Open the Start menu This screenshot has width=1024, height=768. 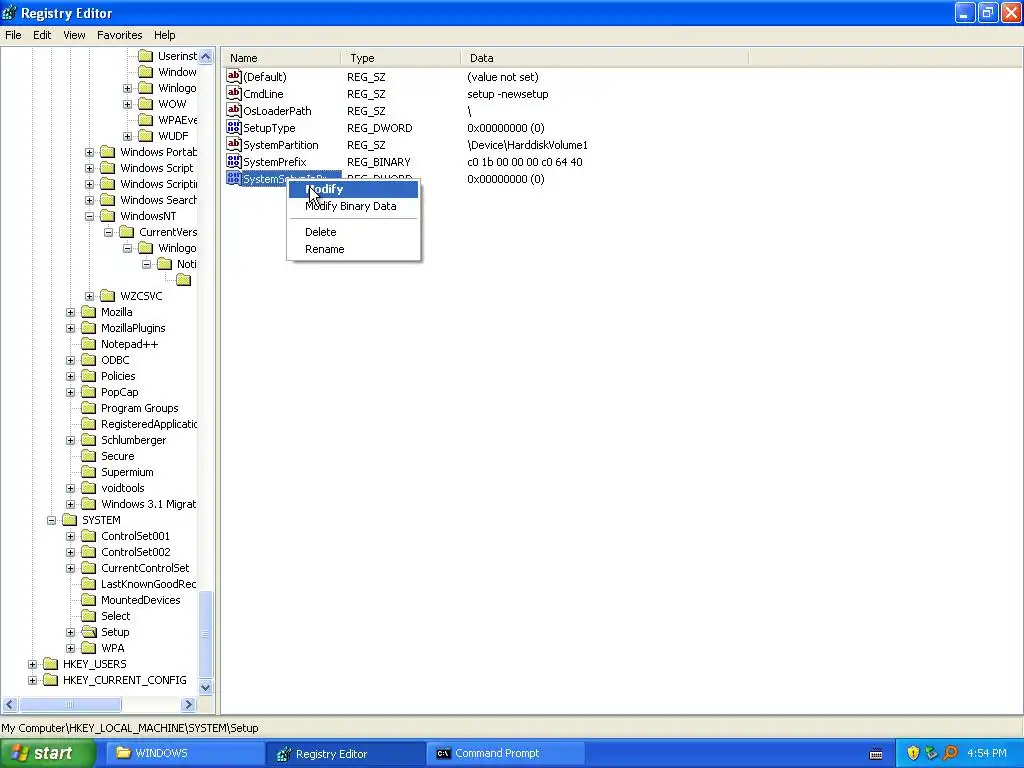48,754
